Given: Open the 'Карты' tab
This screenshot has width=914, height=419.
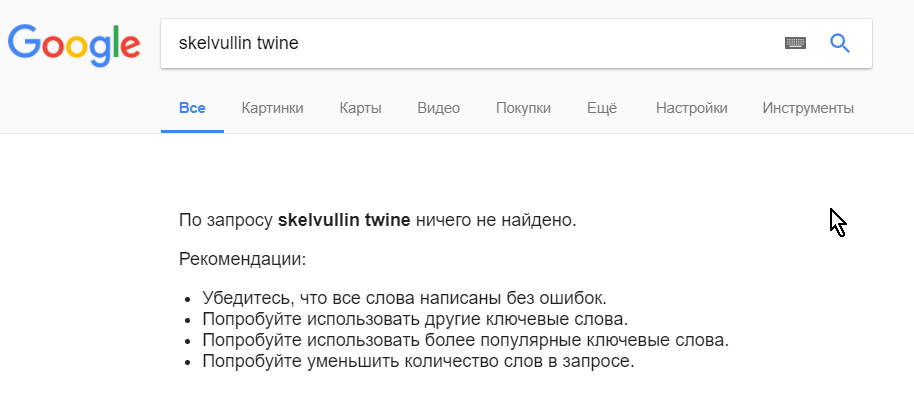Looking at the screenshot, I should click(360, 108).
